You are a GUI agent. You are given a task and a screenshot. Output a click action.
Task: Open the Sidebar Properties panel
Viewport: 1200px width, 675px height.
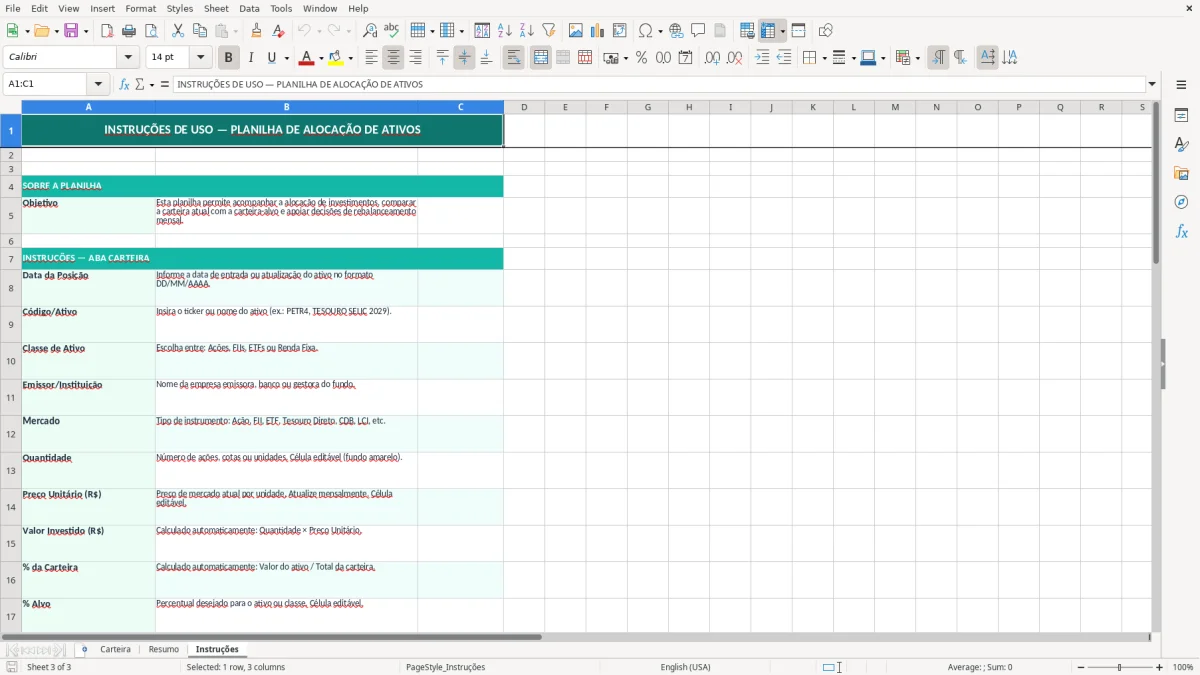tap(1181, 116)
